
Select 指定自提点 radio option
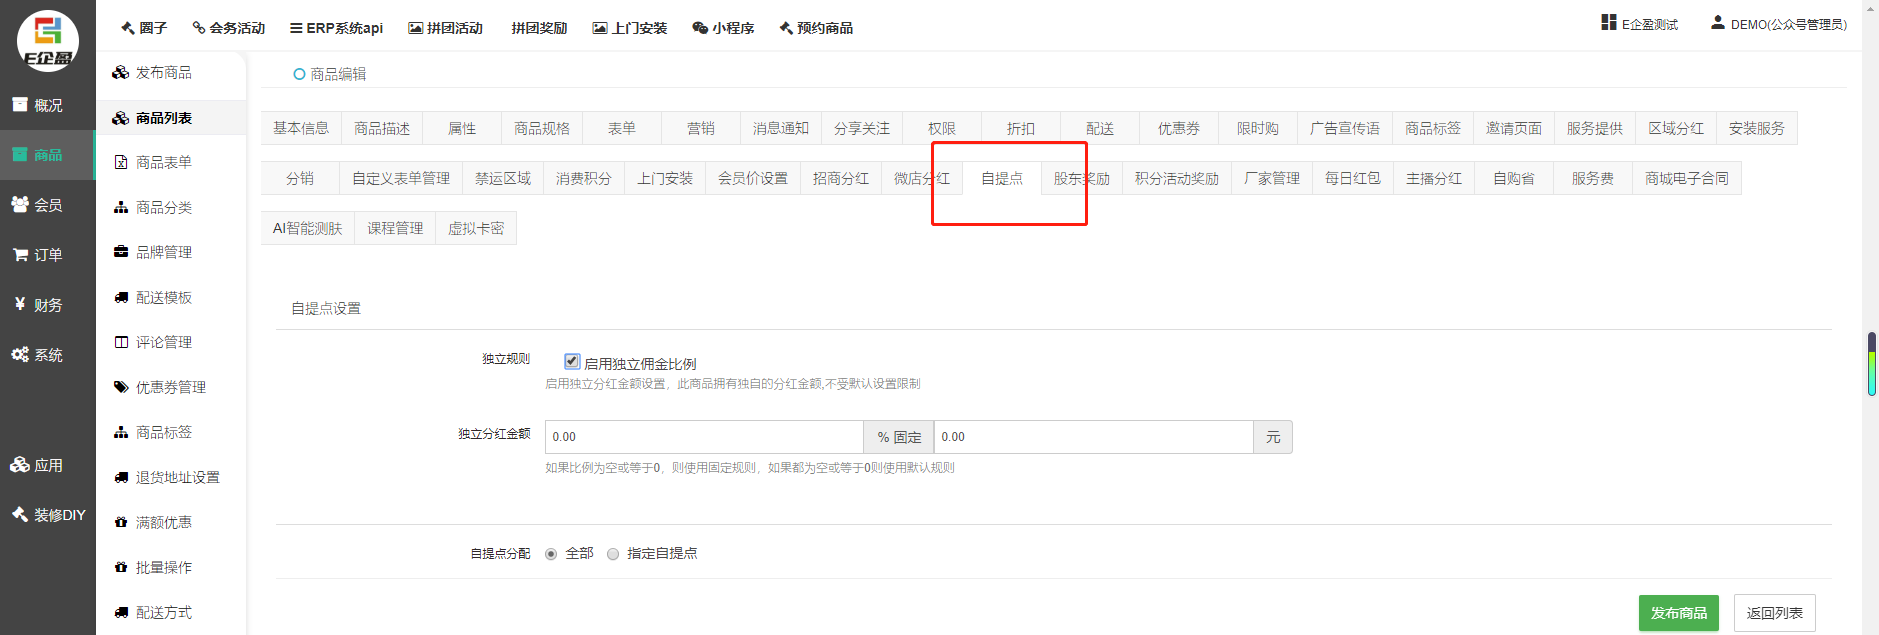point(613,554)
